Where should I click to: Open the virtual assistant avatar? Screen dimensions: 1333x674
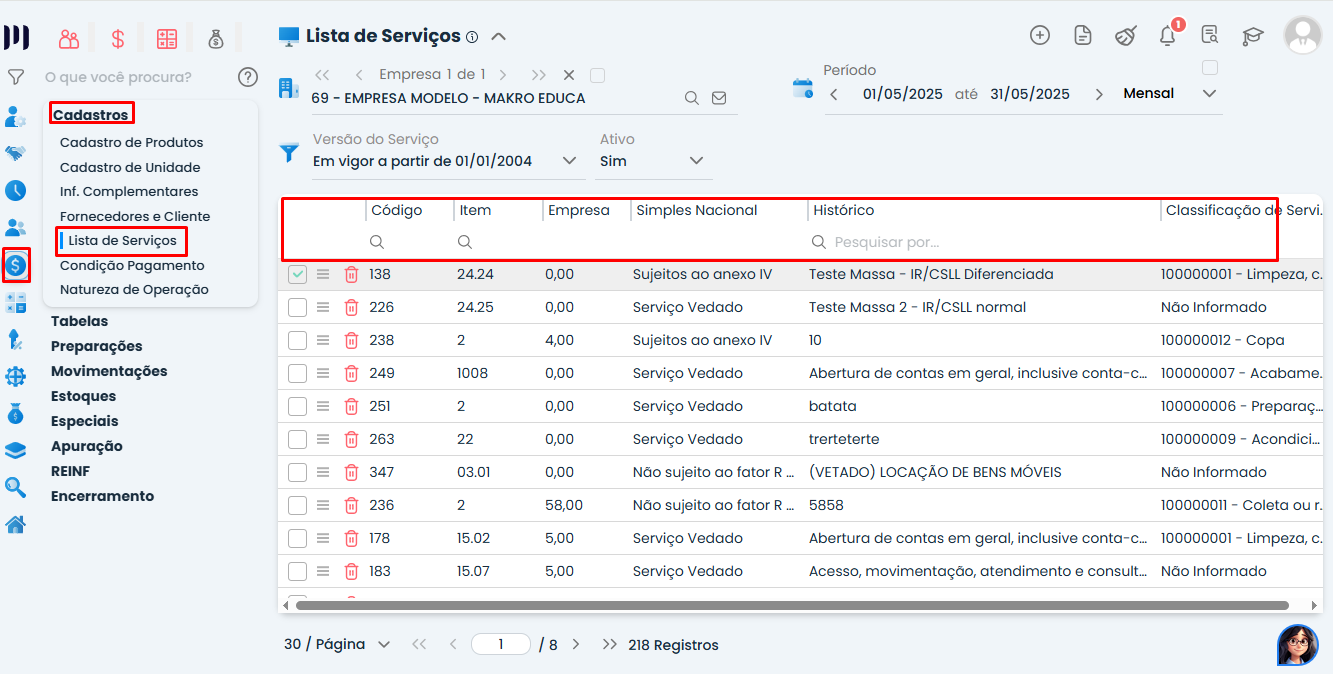coord(1297,645)
